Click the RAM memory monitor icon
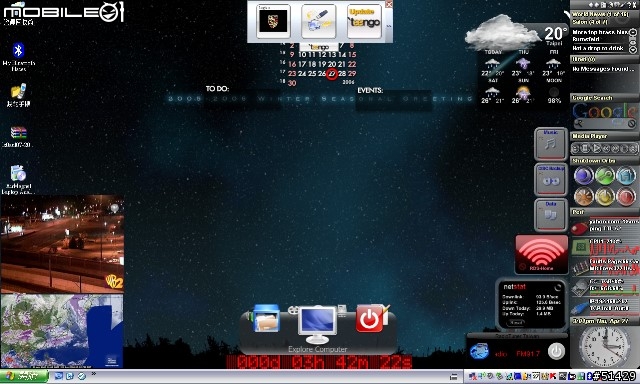This screenshot has height=384, width=640. [x=580, y=267]
